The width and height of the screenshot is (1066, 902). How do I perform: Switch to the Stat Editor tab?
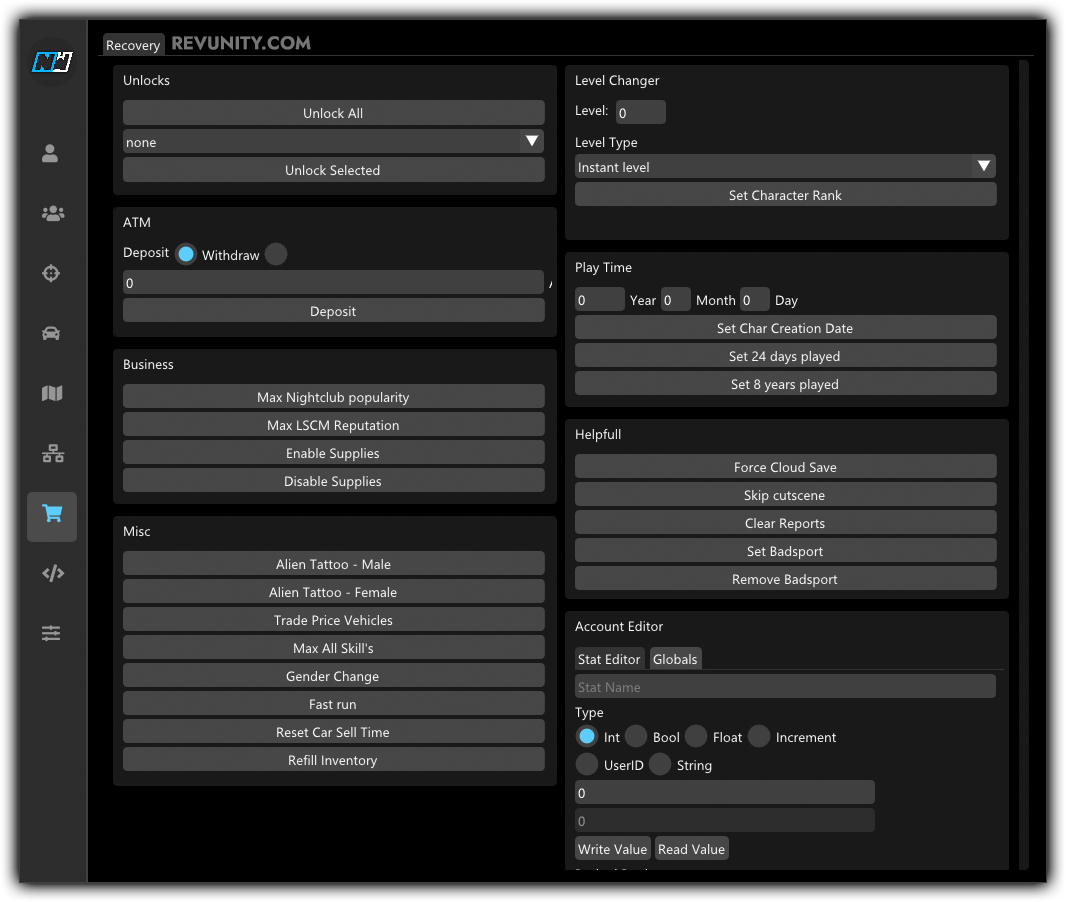click(609, 659)
